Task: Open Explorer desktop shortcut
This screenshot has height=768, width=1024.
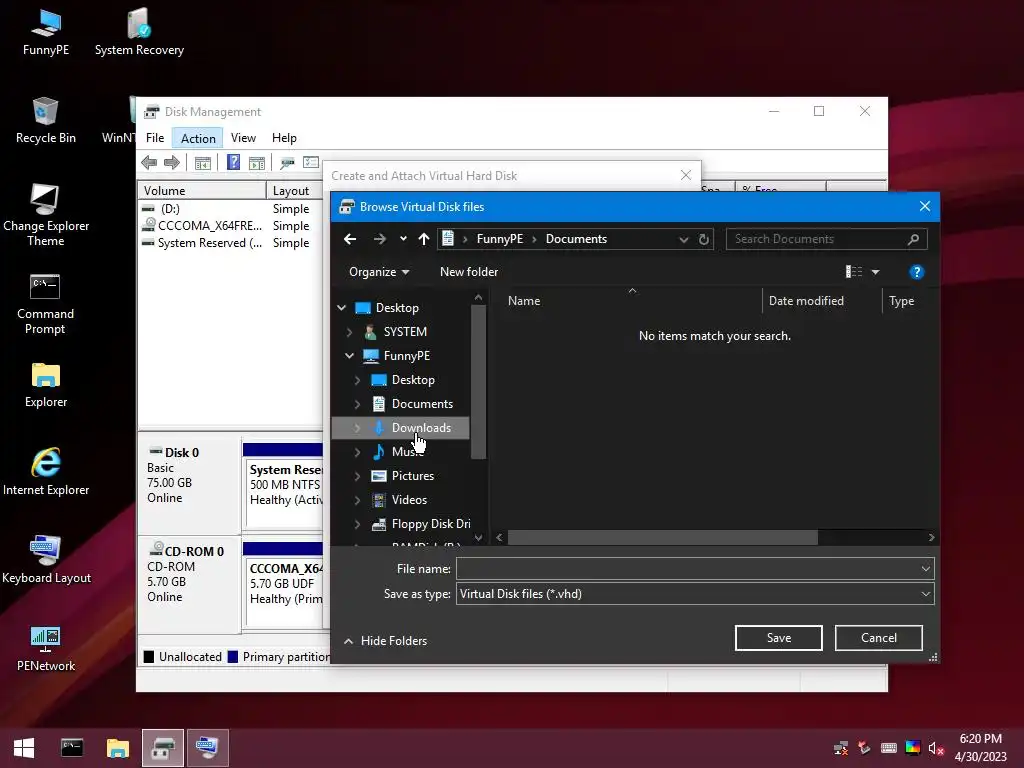Action: pyautogui.click(x=46, y=385)
